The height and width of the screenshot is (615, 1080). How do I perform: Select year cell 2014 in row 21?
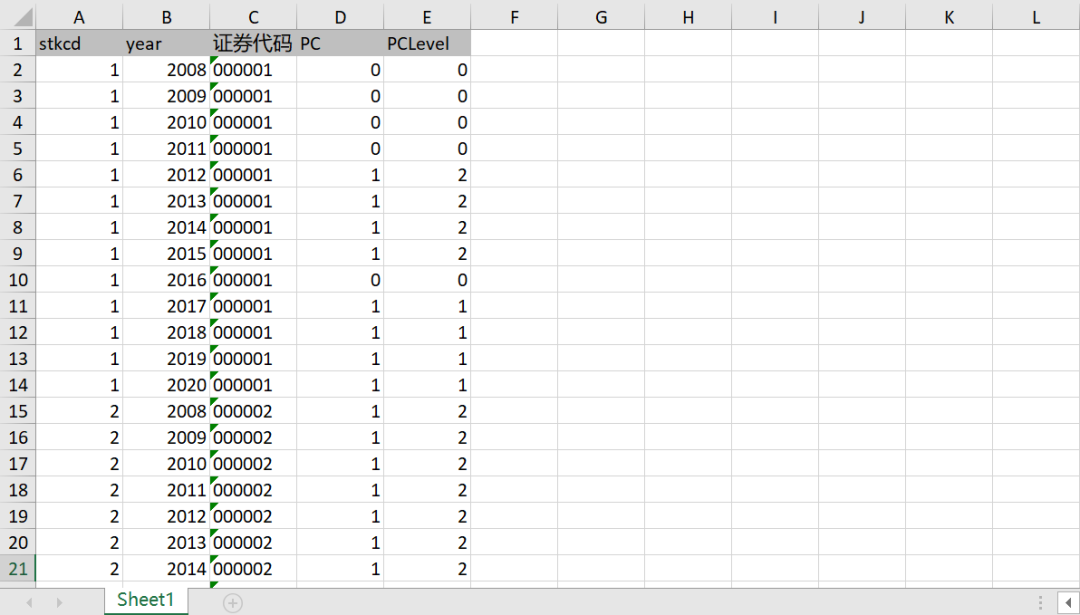point(166,569)
